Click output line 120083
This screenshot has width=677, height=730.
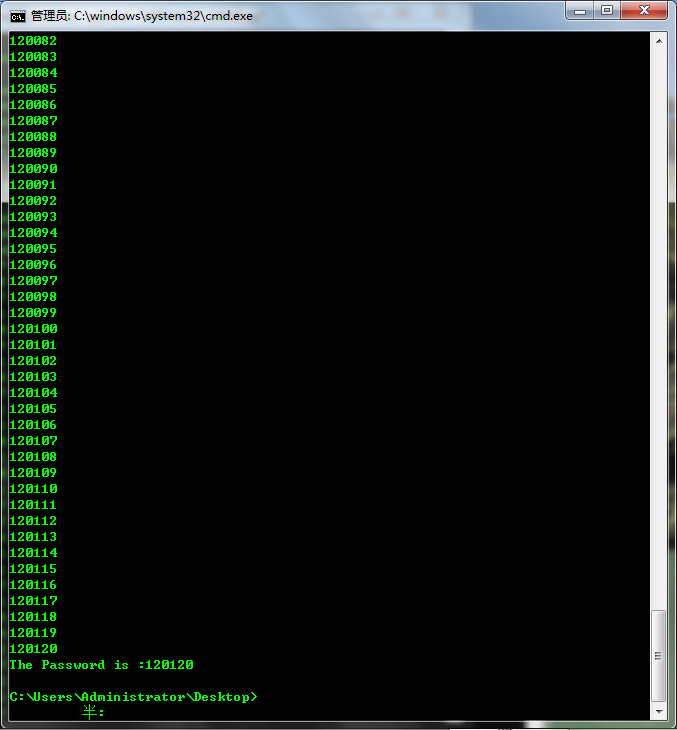33,57
